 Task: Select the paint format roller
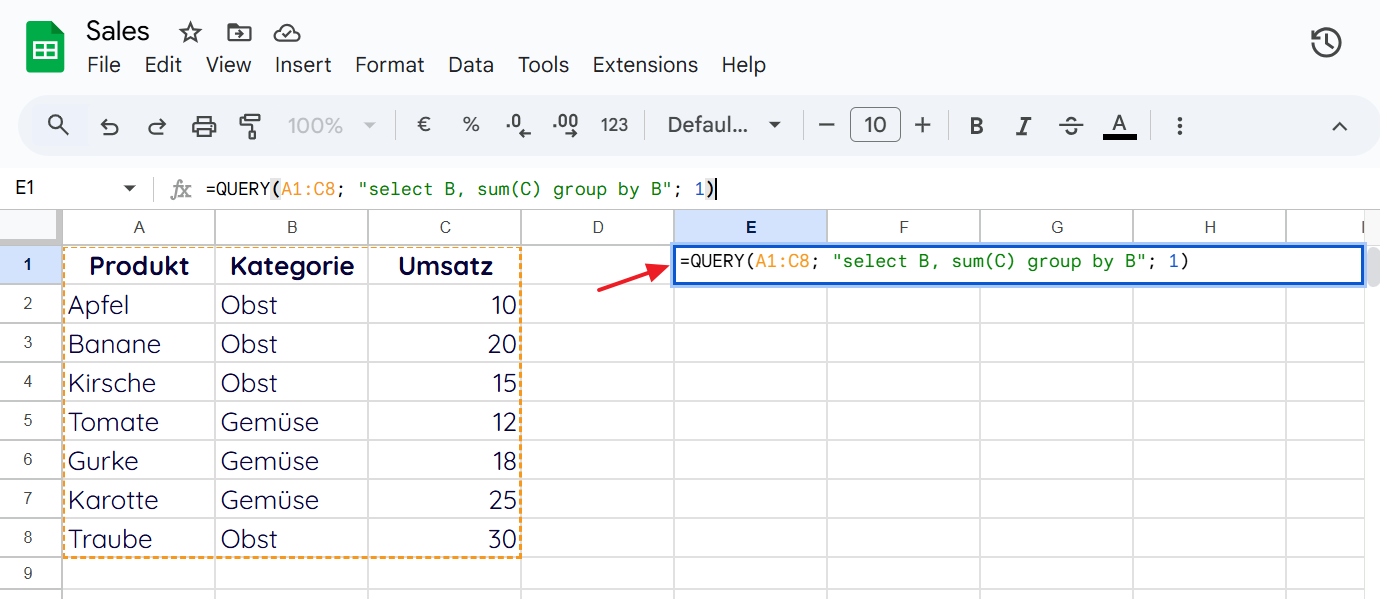(250, 126)
